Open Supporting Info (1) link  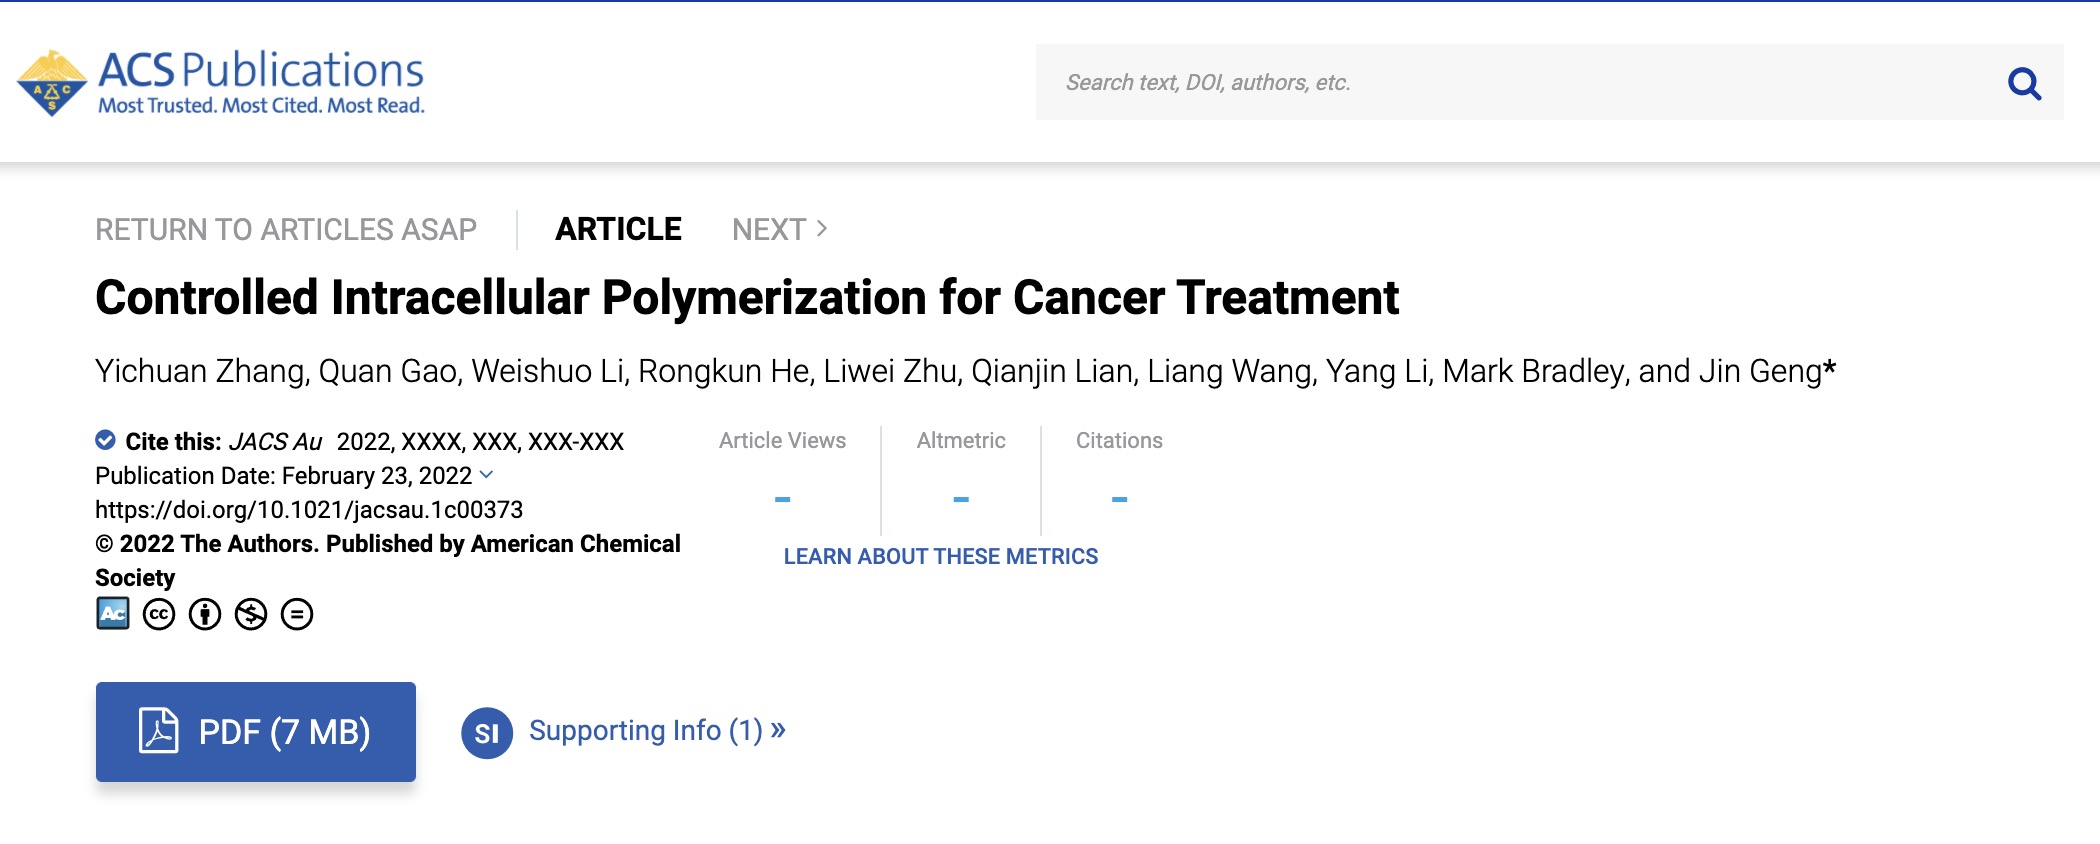tap(656, 731)
